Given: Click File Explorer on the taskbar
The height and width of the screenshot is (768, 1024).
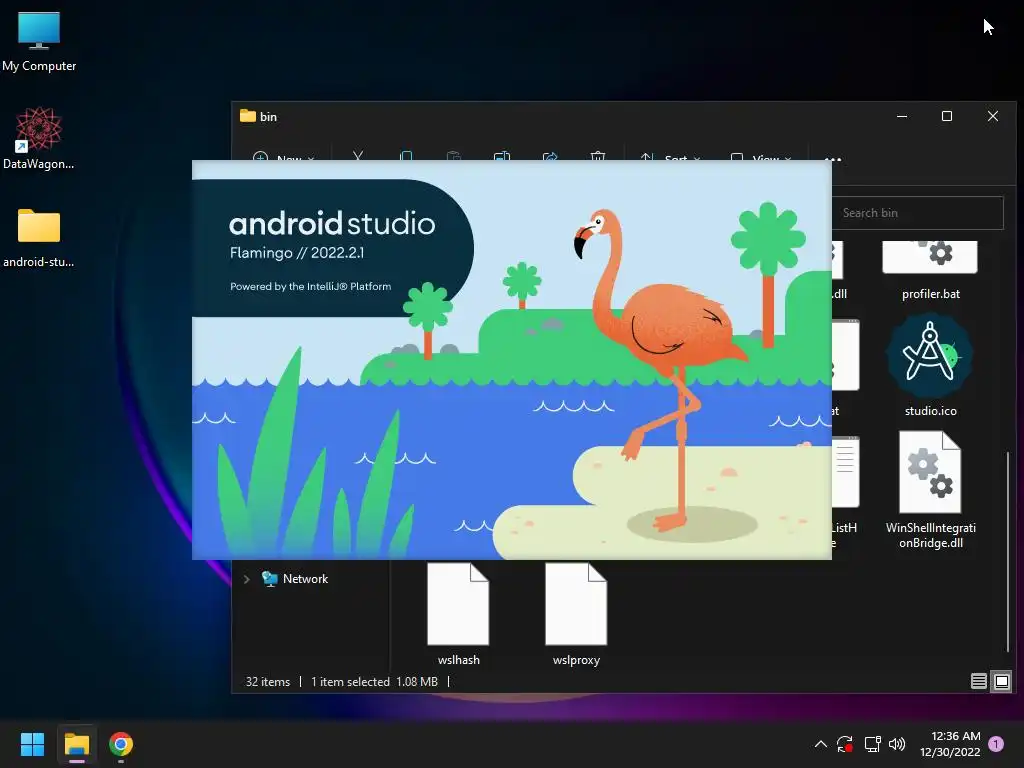Looking at the screenshot, I should pos(76,744).
